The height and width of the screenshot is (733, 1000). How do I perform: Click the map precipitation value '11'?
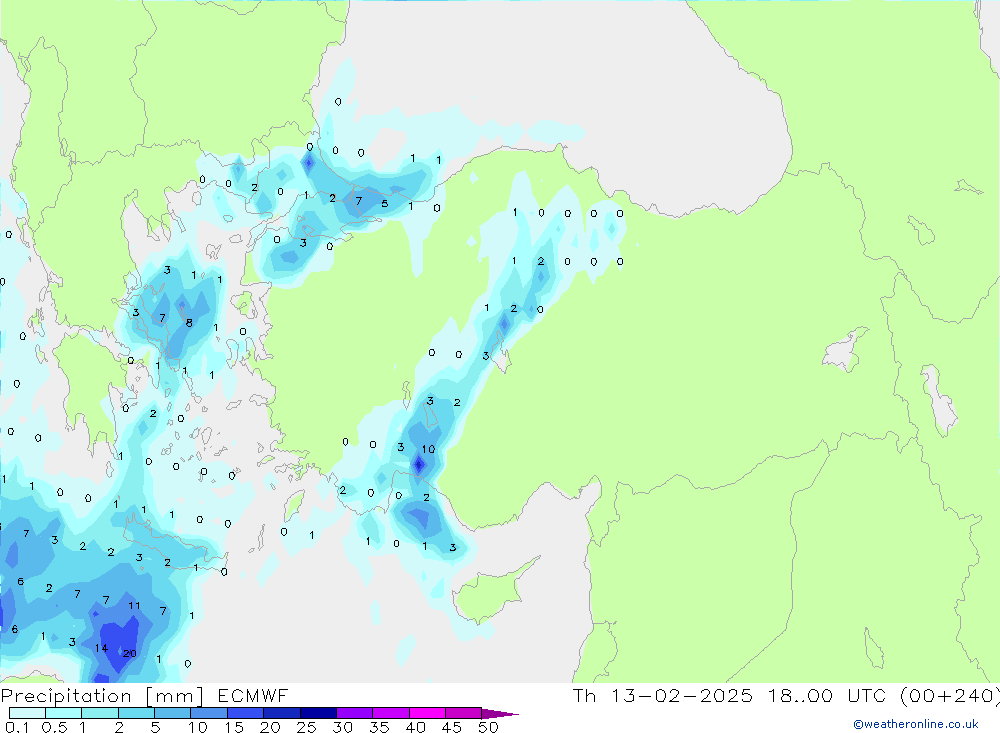coord(134,605)
